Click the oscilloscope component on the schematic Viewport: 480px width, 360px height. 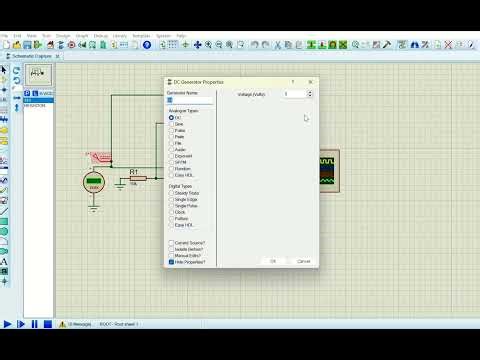(x=329, y=171)
